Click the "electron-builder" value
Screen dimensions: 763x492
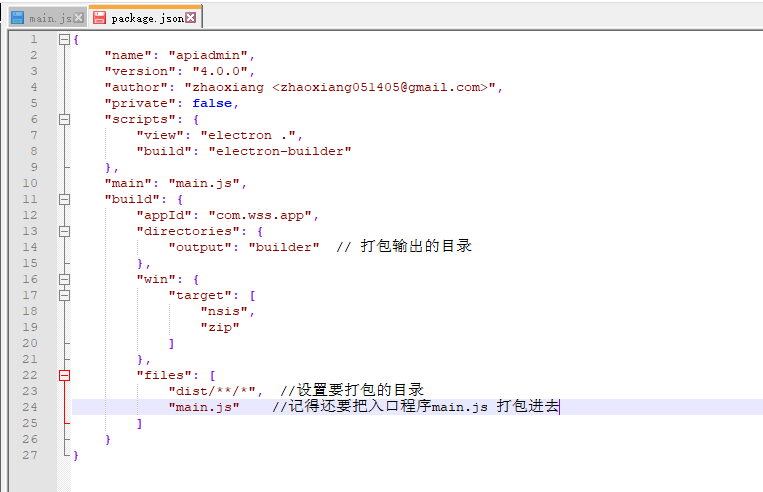coord(280,151)
